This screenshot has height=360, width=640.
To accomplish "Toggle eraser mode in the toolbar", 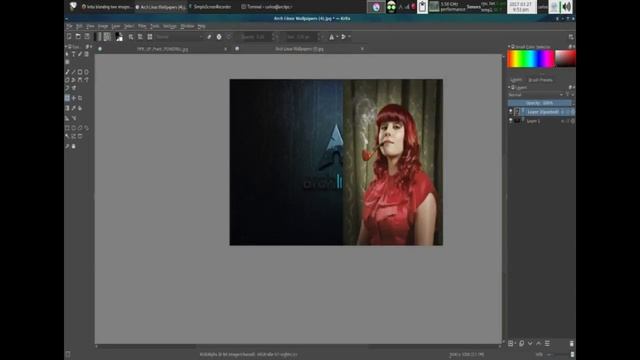I will (x=209, y=37).
